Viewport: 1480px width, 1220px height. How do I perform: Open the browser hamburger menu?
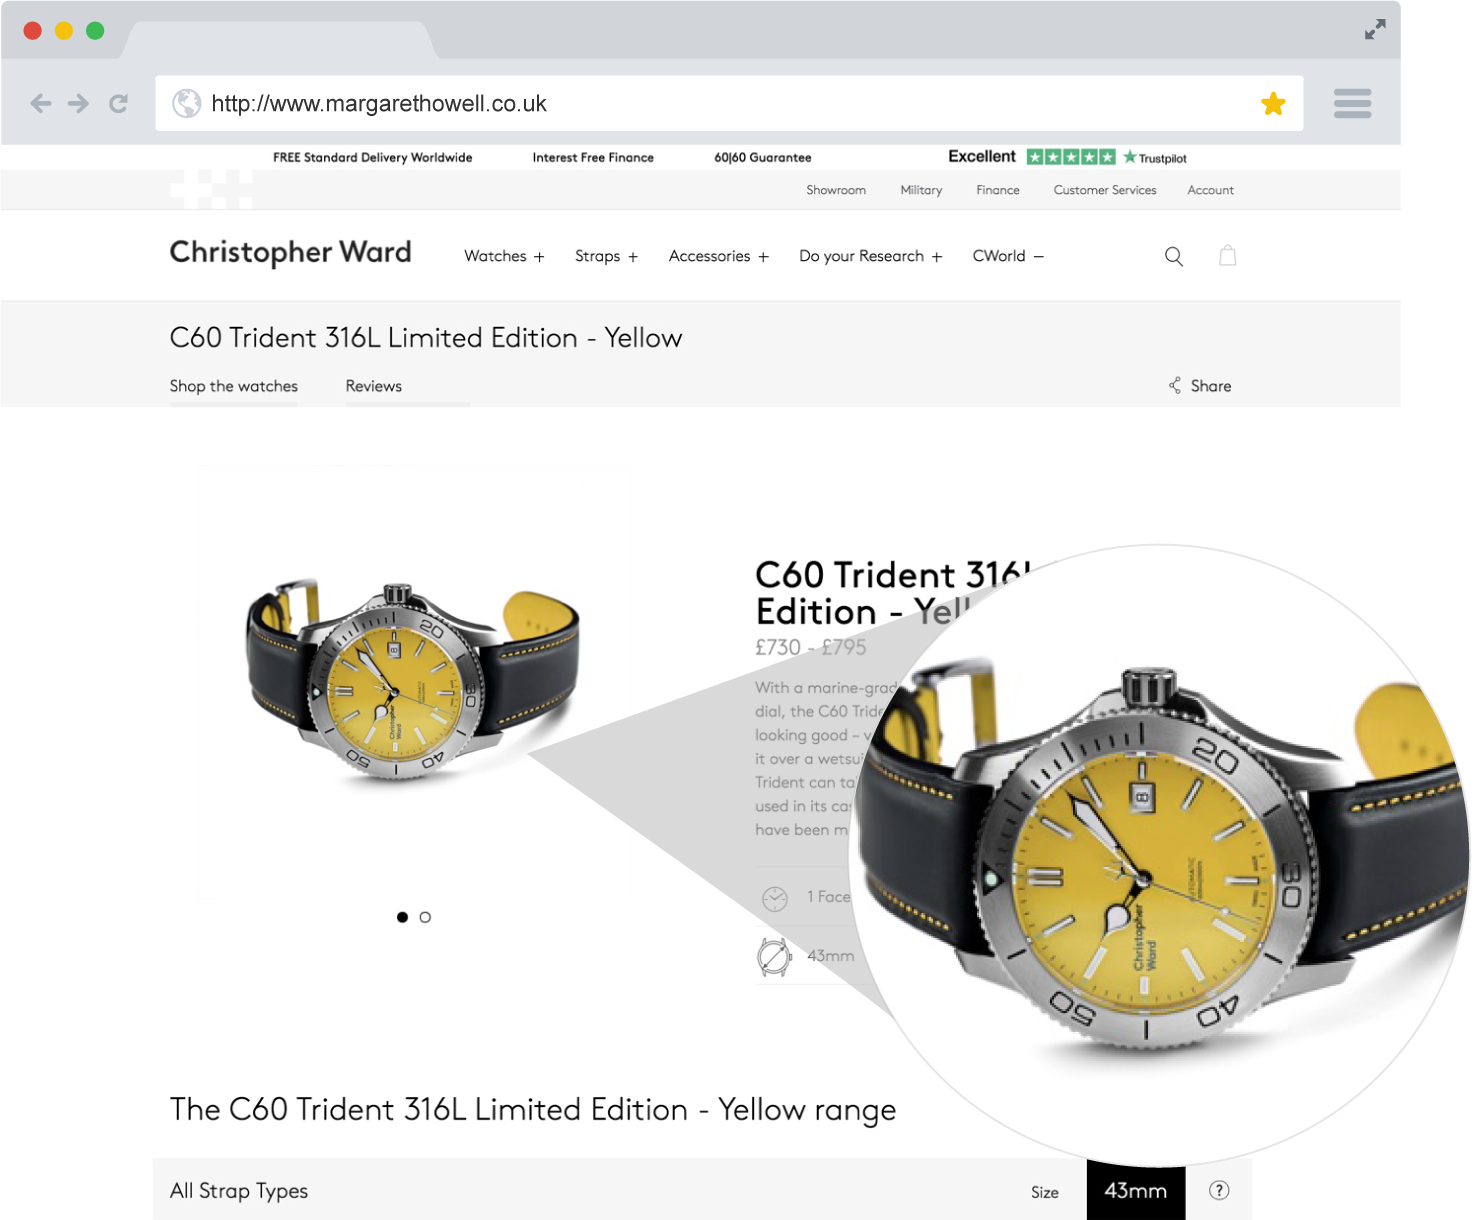click(1352, 103)
